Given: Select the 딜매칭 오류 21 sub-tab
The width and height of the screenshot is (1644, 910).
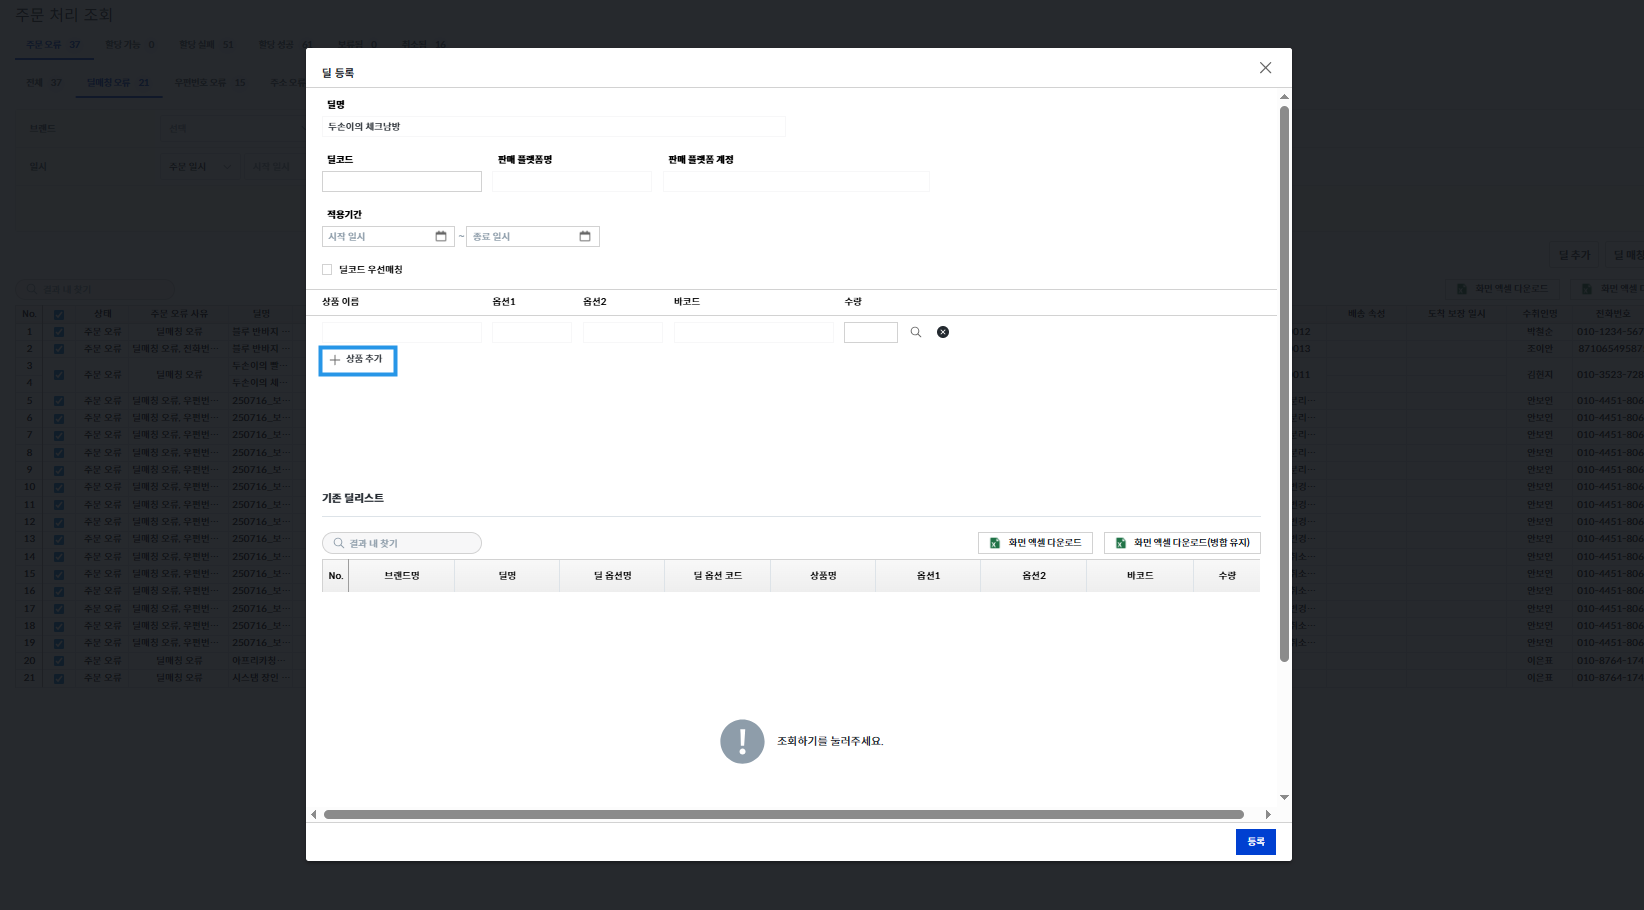Looking at the screenshot, I should (118, 83).
